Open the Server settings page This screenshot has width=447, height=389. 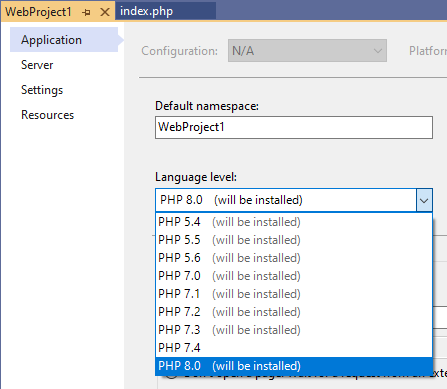pyautogui.click(x=37, y=65)
